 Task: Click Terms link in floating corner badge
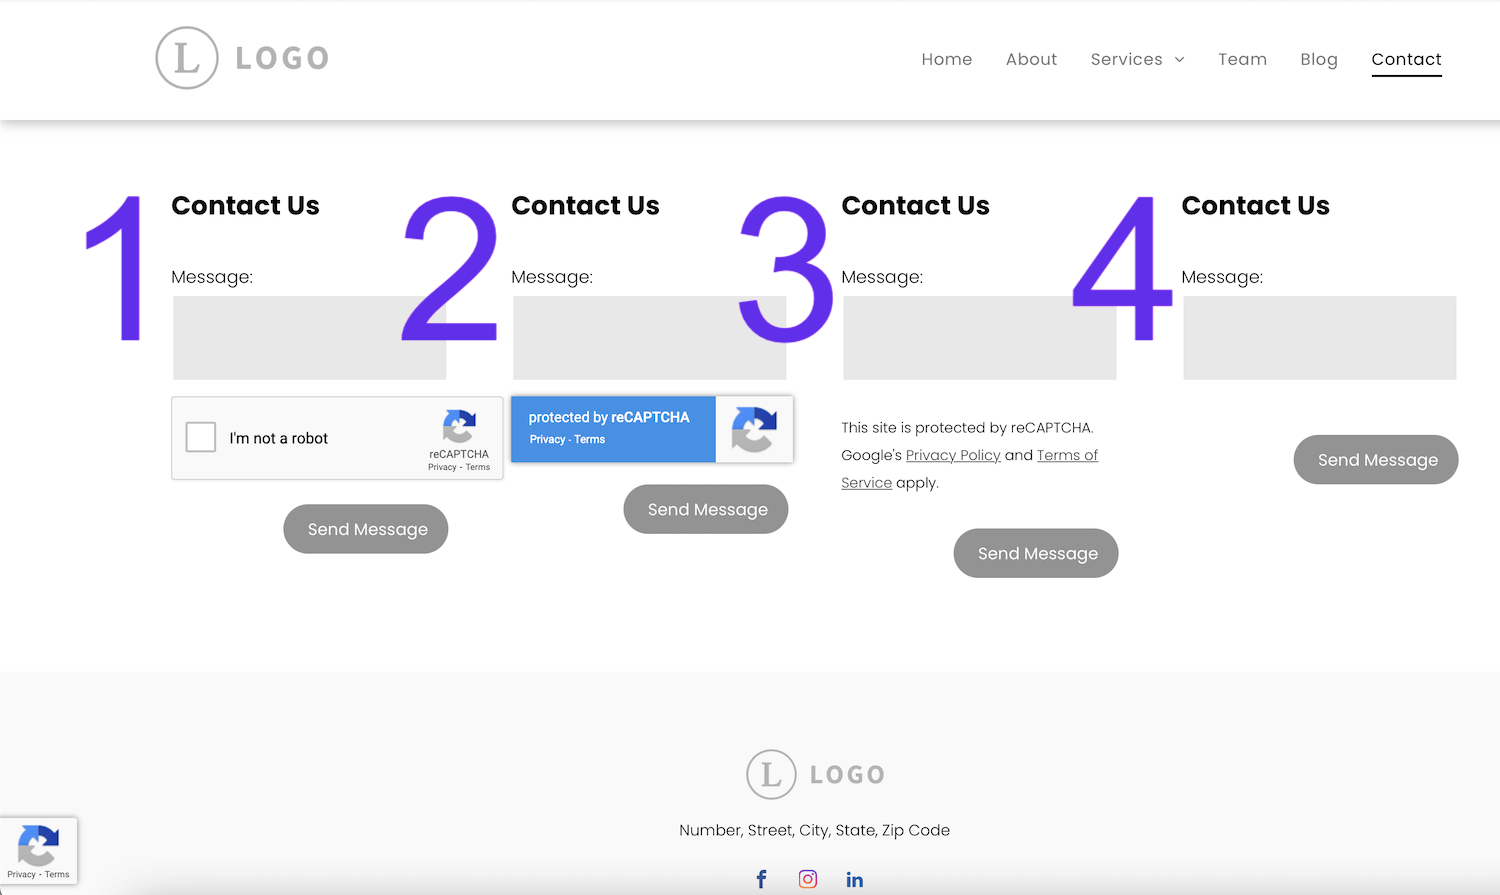coord(57,874)
